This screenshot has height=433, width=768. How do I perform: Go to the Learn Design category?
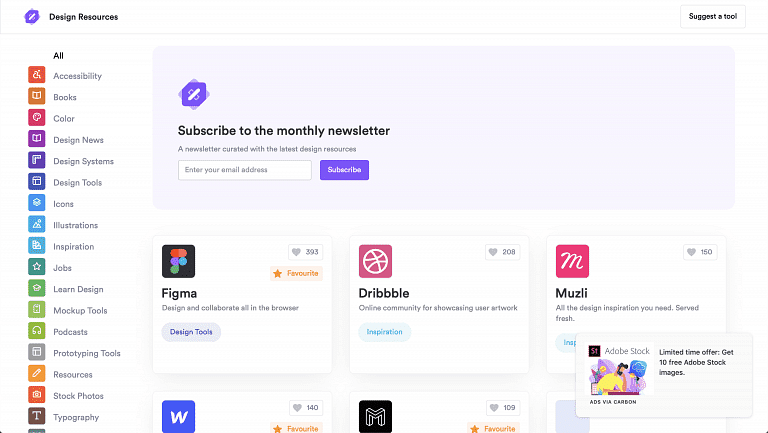(x=78, y=289)
